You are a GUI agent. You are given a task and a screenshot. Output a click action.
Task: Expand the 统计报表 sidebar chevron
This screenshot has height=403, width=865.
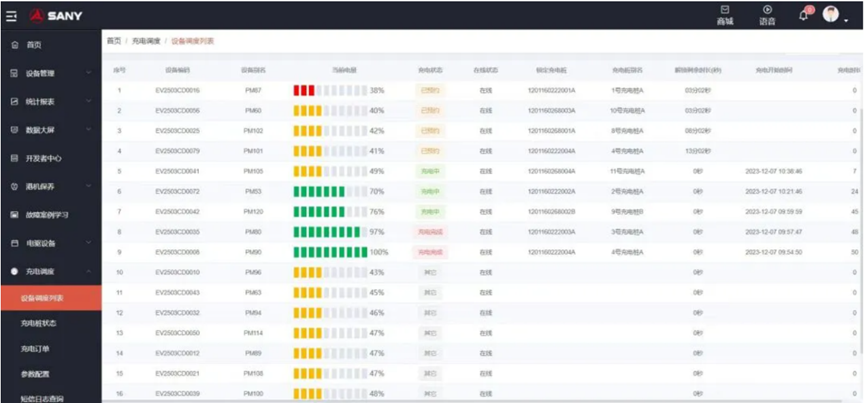point(89,101)
